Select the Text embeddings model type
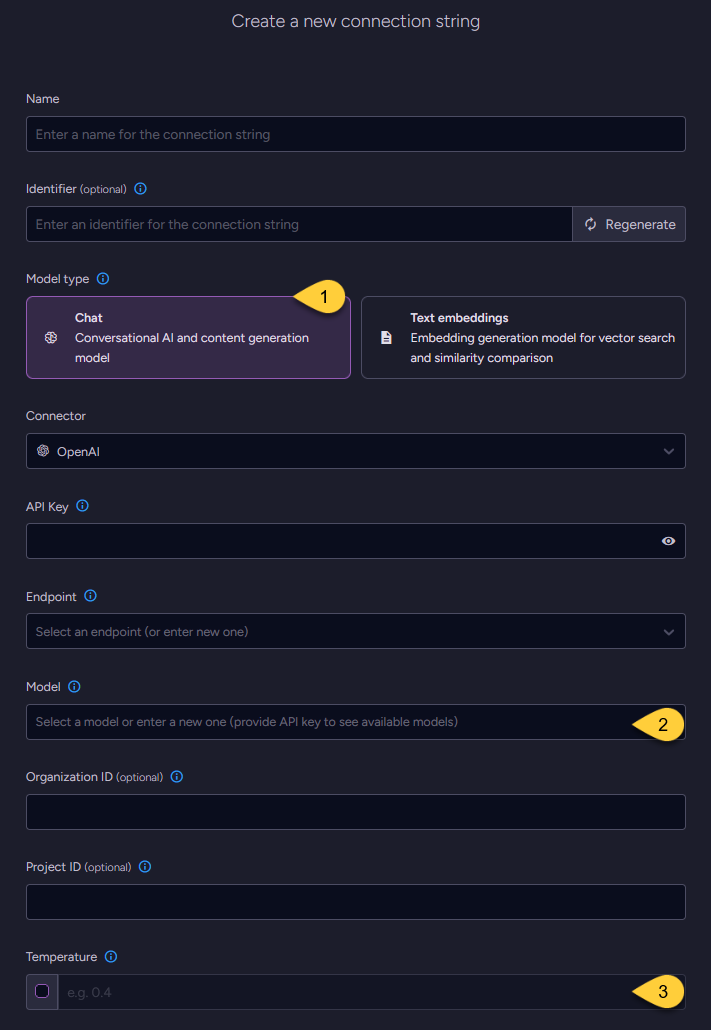The height and width of the screenshot is (1030, 711). click(523, 337)
